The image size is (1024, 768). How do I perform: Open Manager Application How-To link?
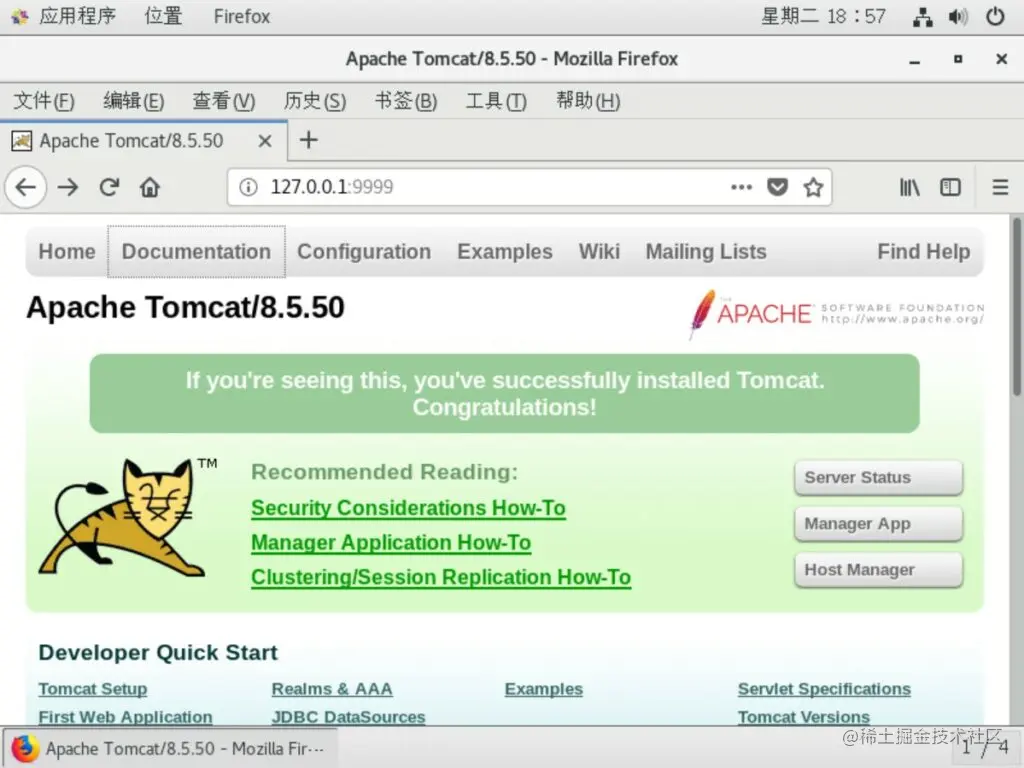pos(391,543)
